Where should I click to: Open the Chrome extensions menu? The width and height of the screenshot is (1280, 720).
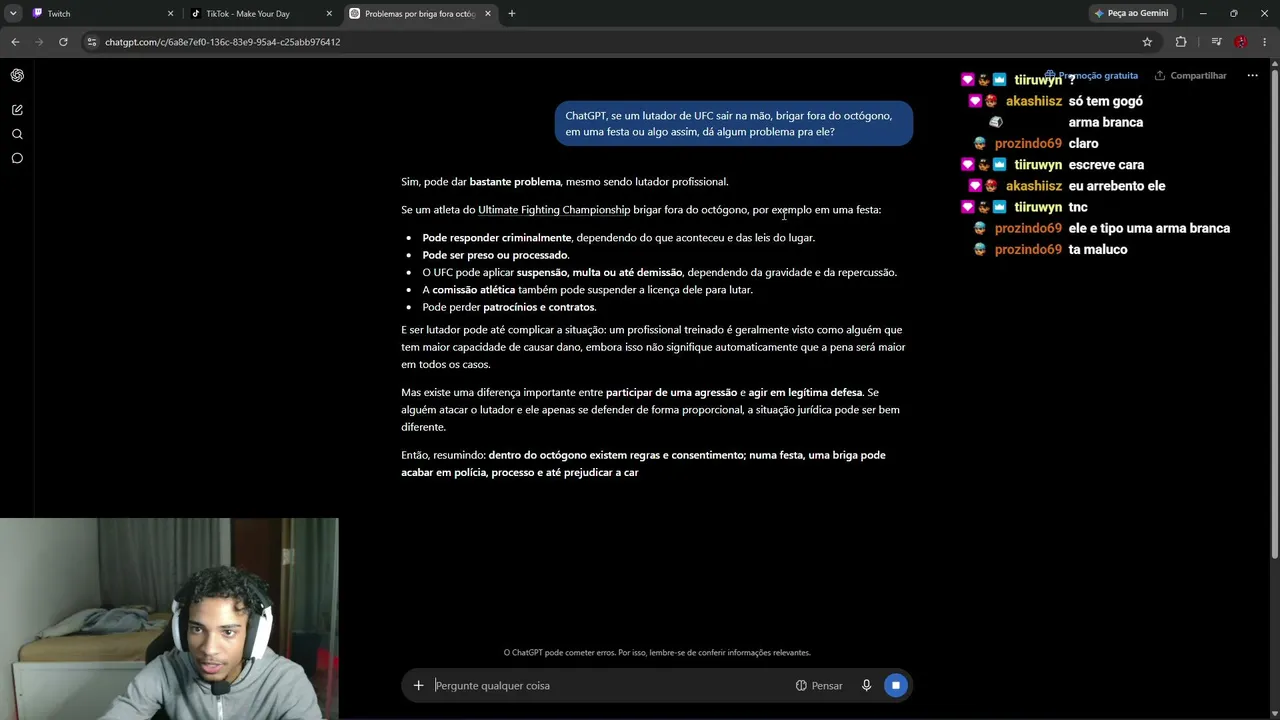(x=1181, y=42)
